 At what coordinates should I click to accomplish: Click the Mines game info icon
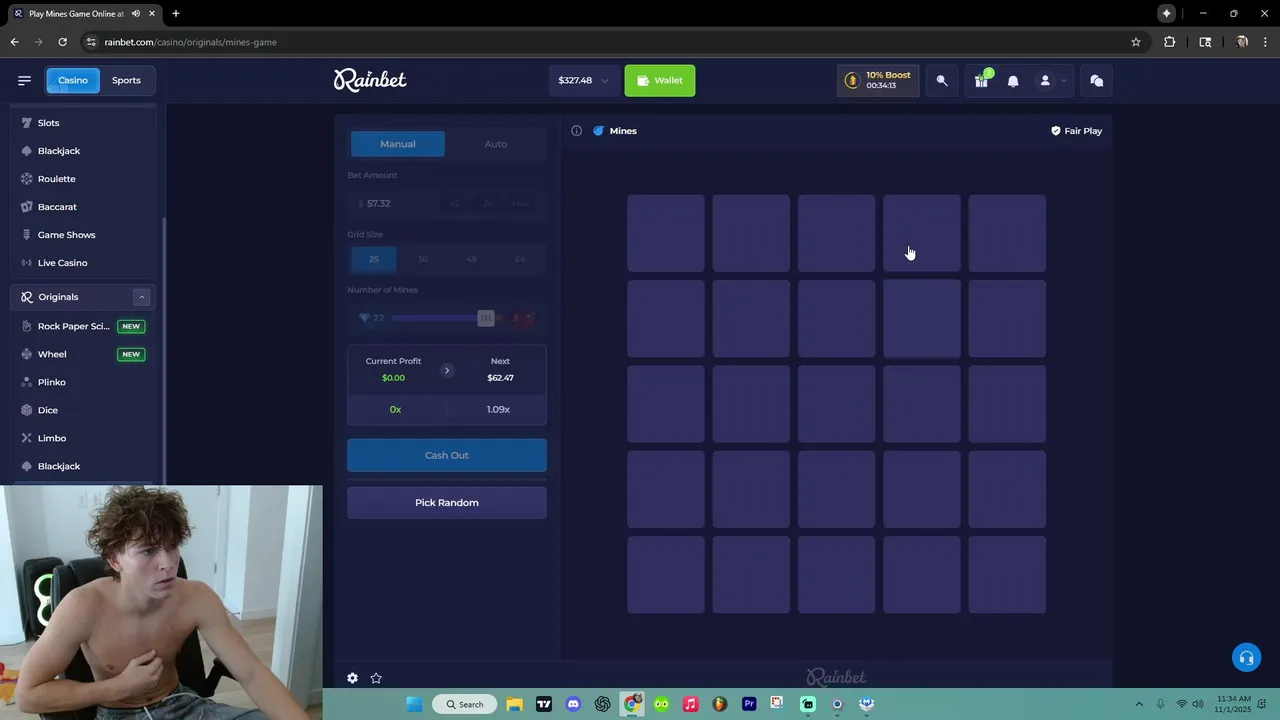(577, 131)
